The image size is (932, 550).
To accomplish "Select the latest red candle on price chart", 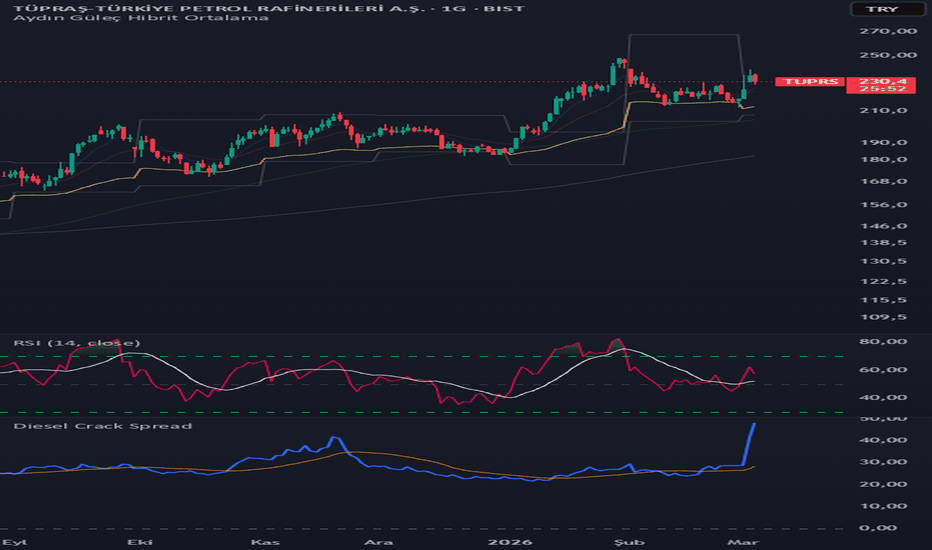I will [755, 78].
